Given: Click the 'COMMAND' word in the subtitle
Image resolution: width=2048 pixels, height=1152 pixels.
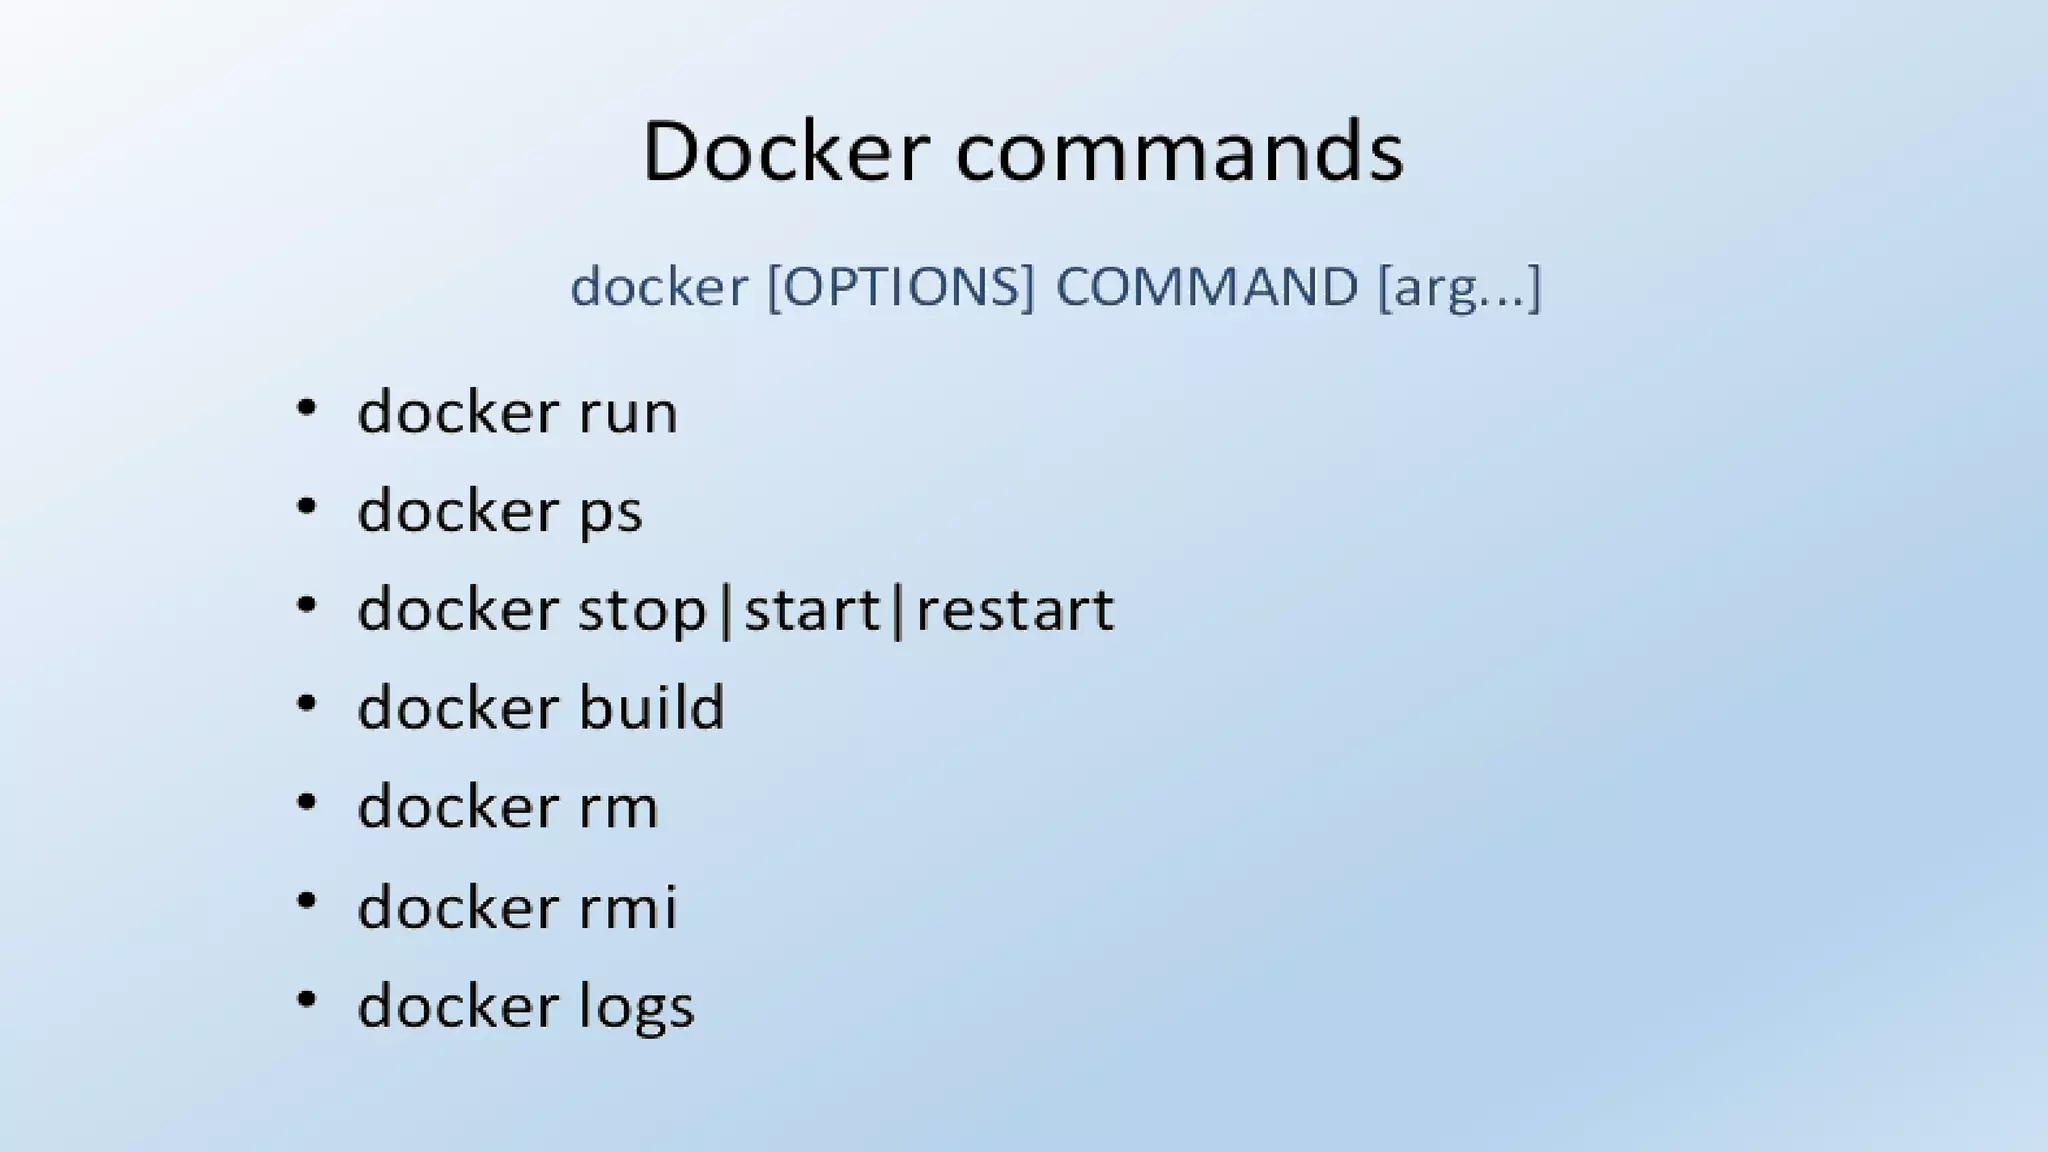Looking at the screenshot, I should point(1207,287).
